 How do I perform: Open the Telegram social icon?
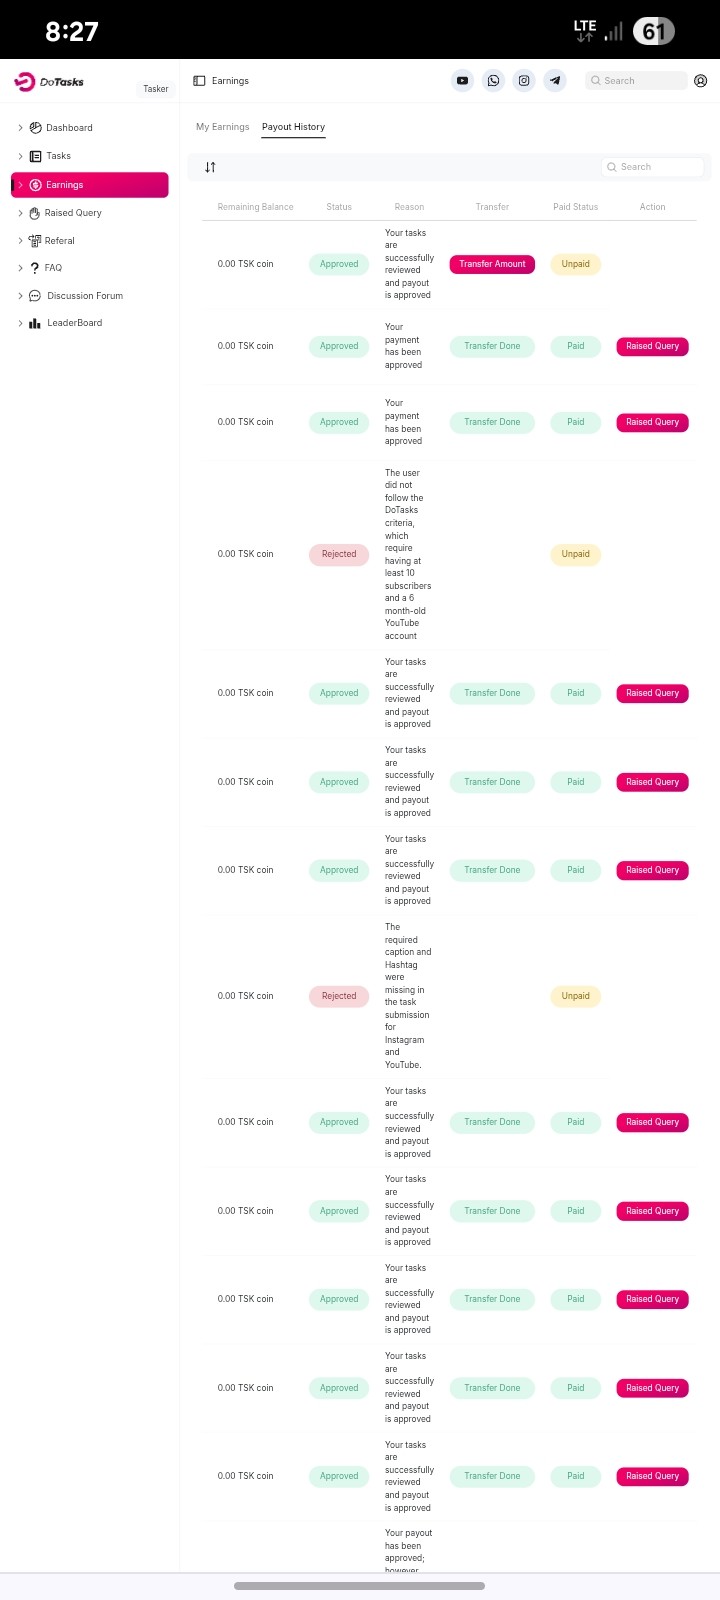555,81
